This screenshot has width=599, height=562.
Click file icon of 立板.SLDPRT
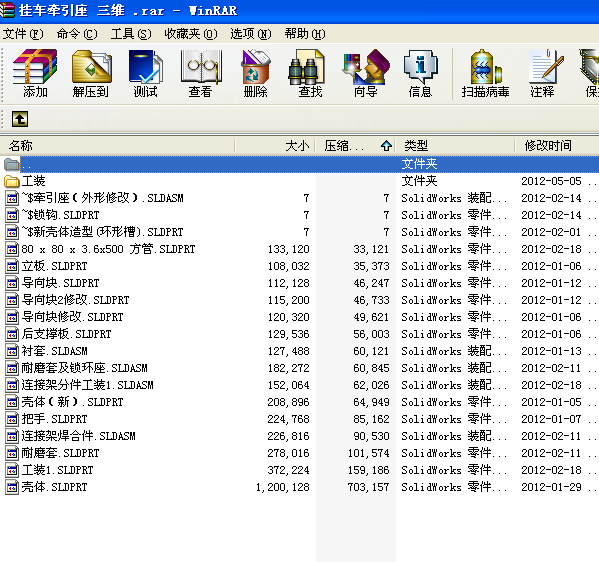pyautogui.click(x=12, y=266)
